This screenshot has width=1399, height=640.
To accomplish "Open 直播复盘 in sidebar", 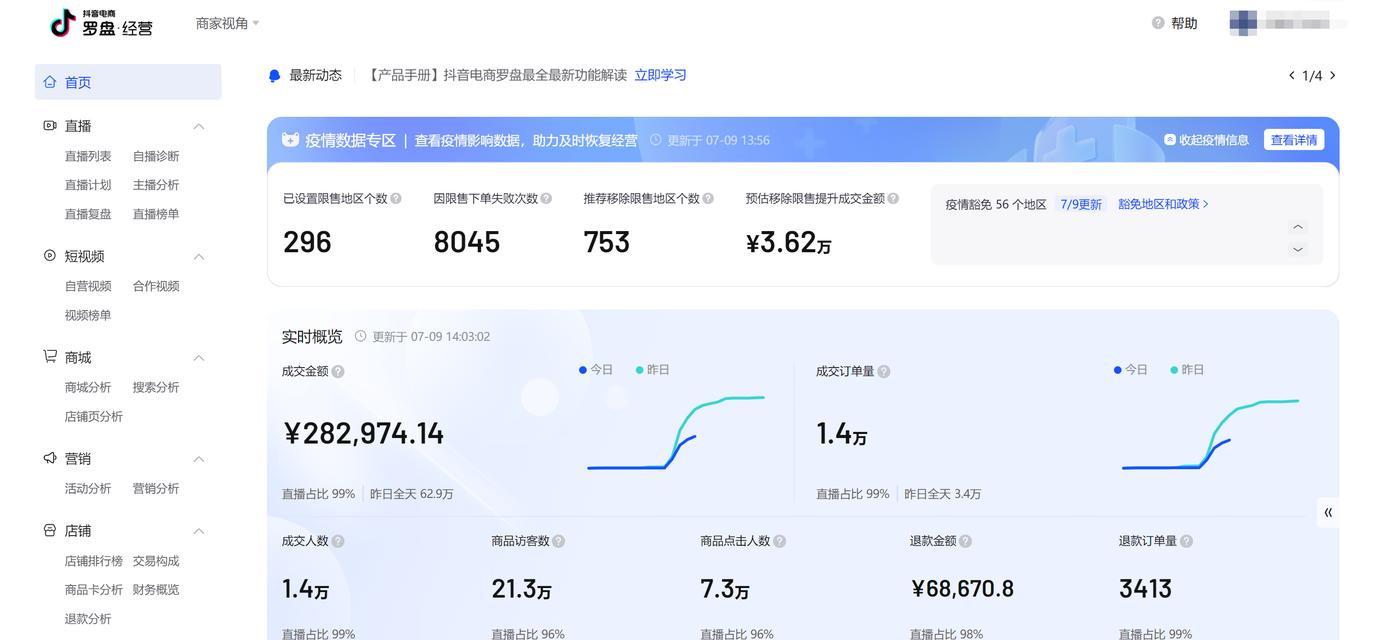I will point(88,214).
